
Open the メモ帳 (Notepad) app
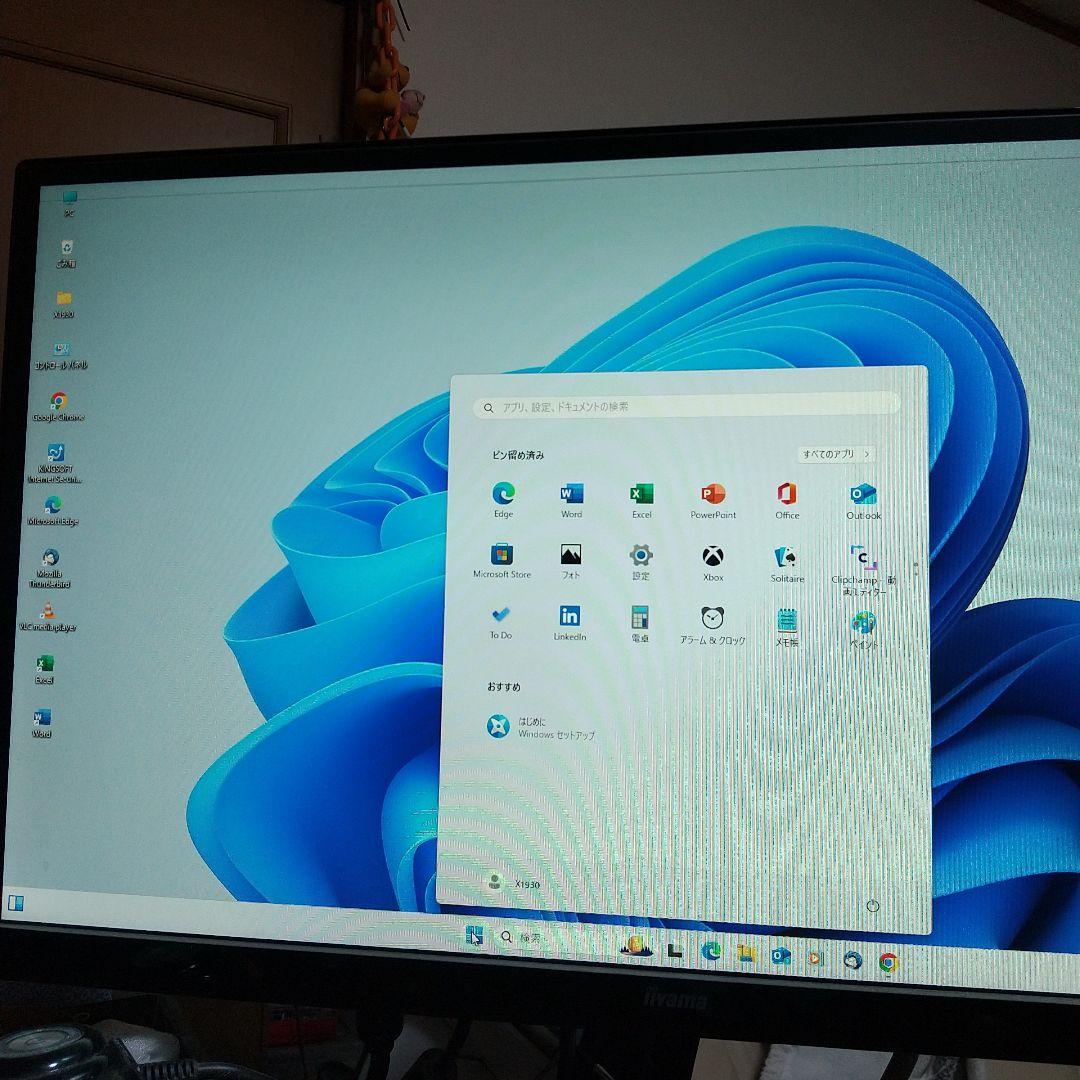pyautogui.click(x=787, y=627)
